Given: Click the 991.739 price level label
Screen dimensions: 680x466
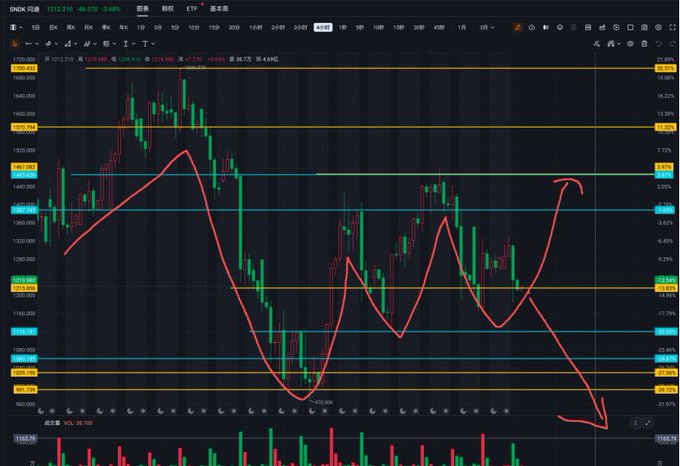Looking at the screenshot, I should pyautogui.click(x=26, y=390).
